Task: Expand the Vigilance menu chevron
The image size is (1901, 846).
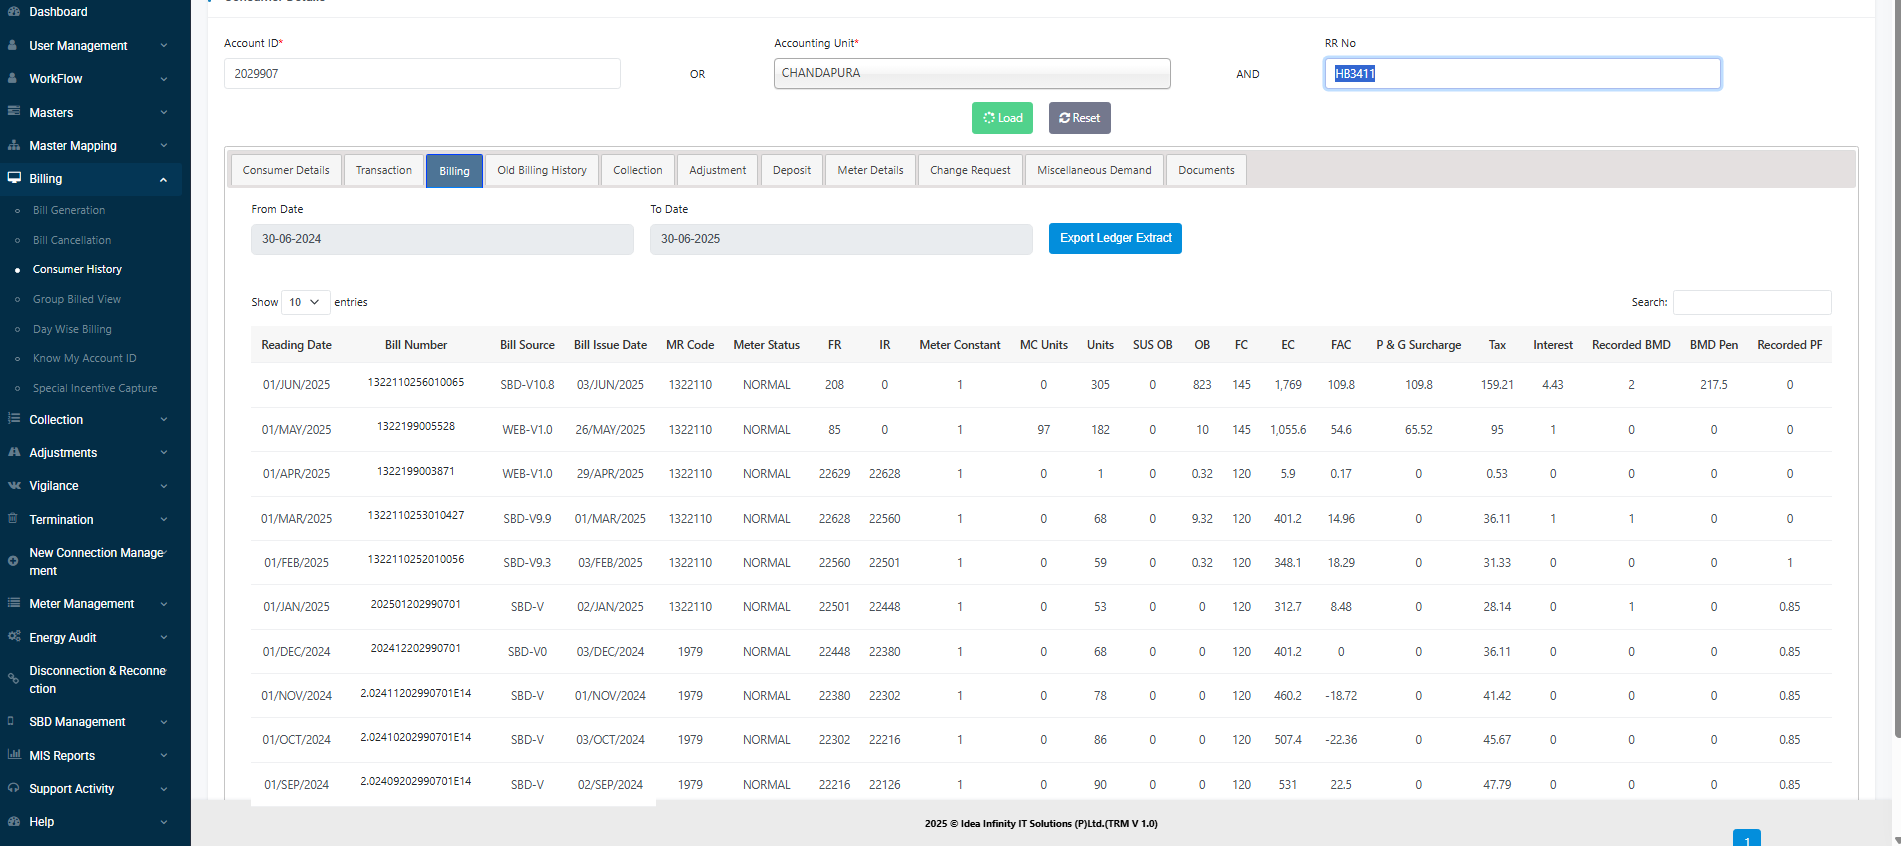Action: point(164,486)
